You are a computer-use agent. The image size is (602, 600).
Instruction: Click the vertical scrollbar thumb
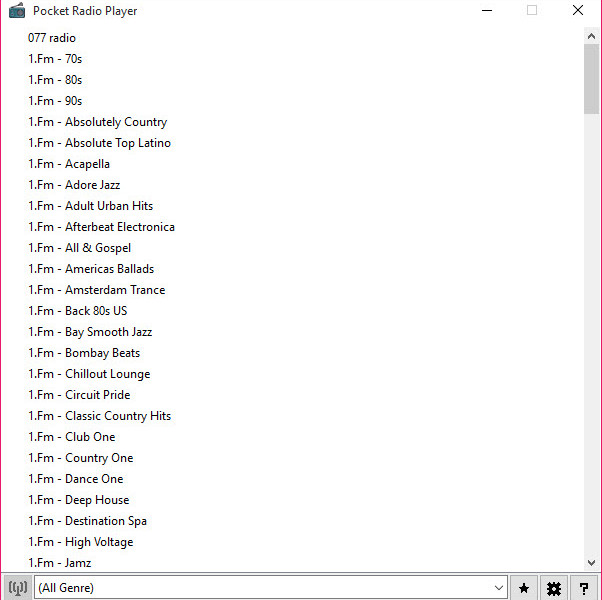(x=591, y=79)
